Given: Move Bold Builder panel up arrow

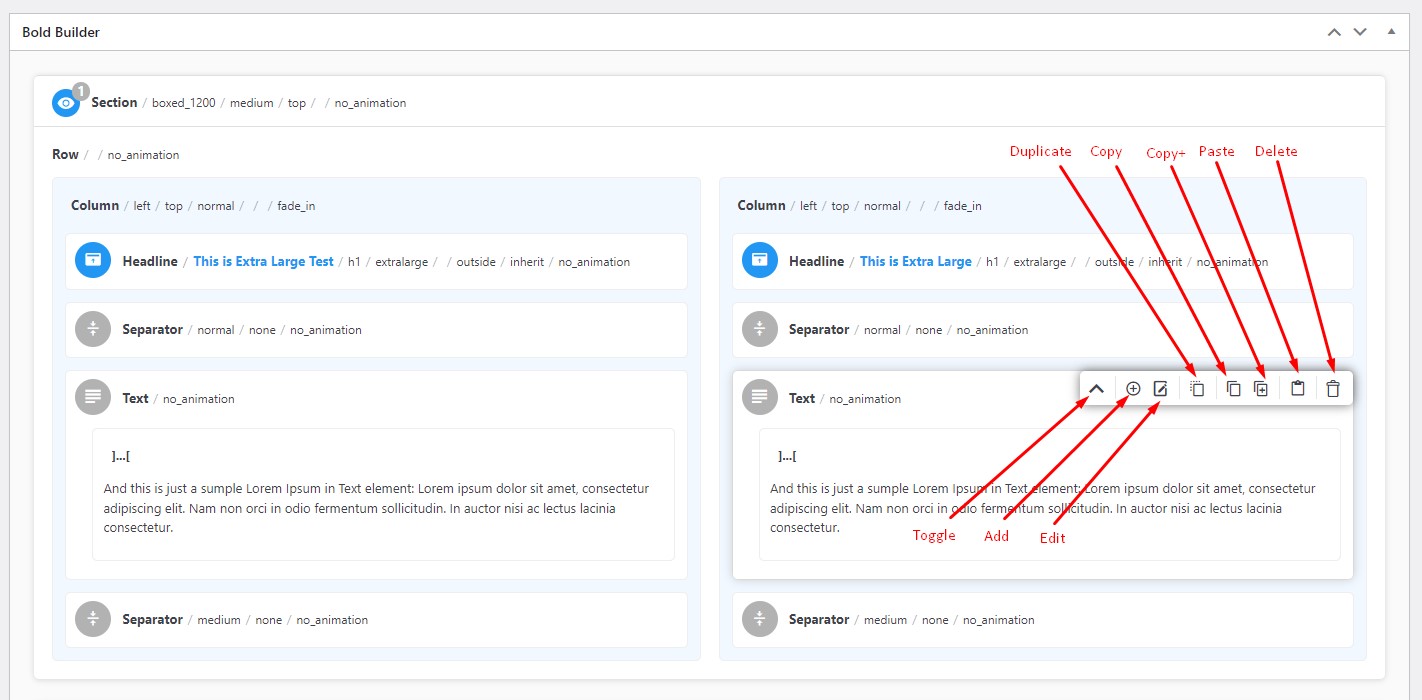Looking at the screenshot, I should pos(1334,32).
